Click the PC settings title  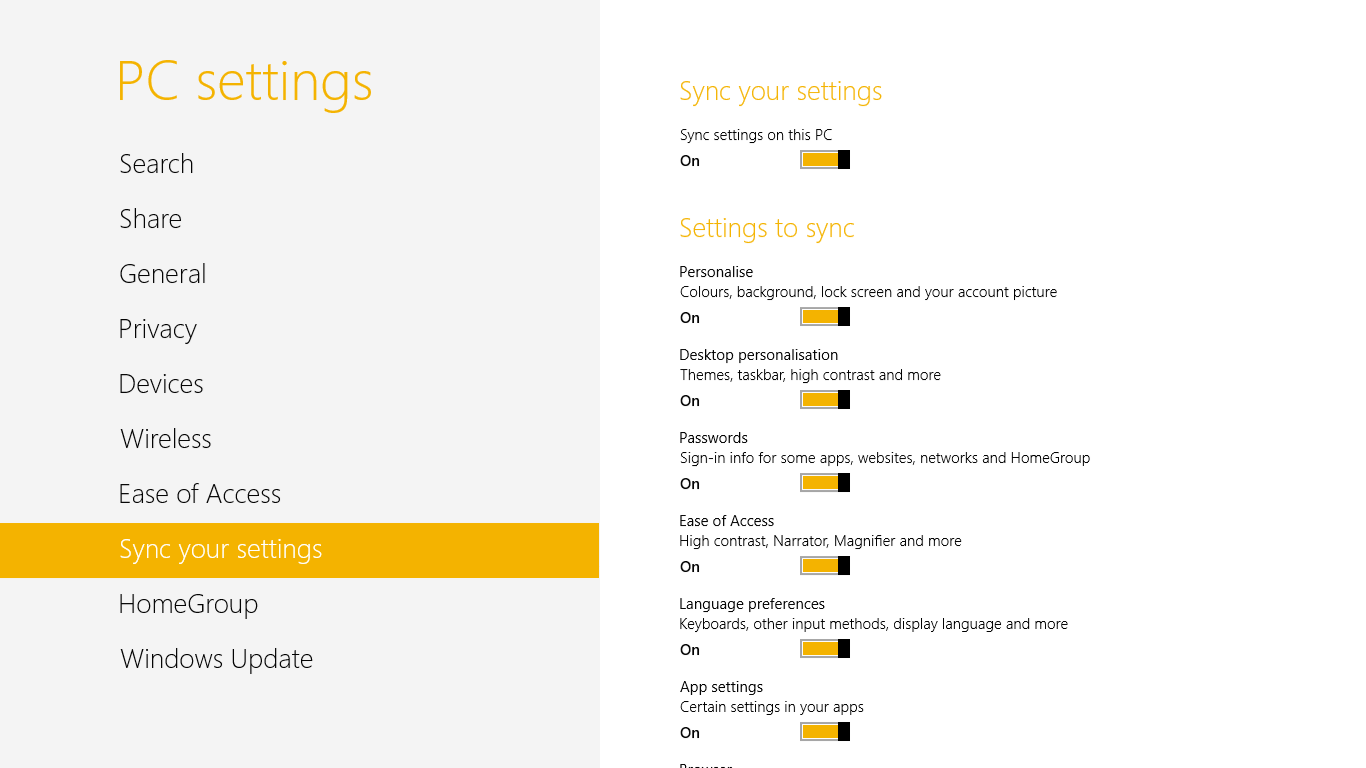click(245, 82)
